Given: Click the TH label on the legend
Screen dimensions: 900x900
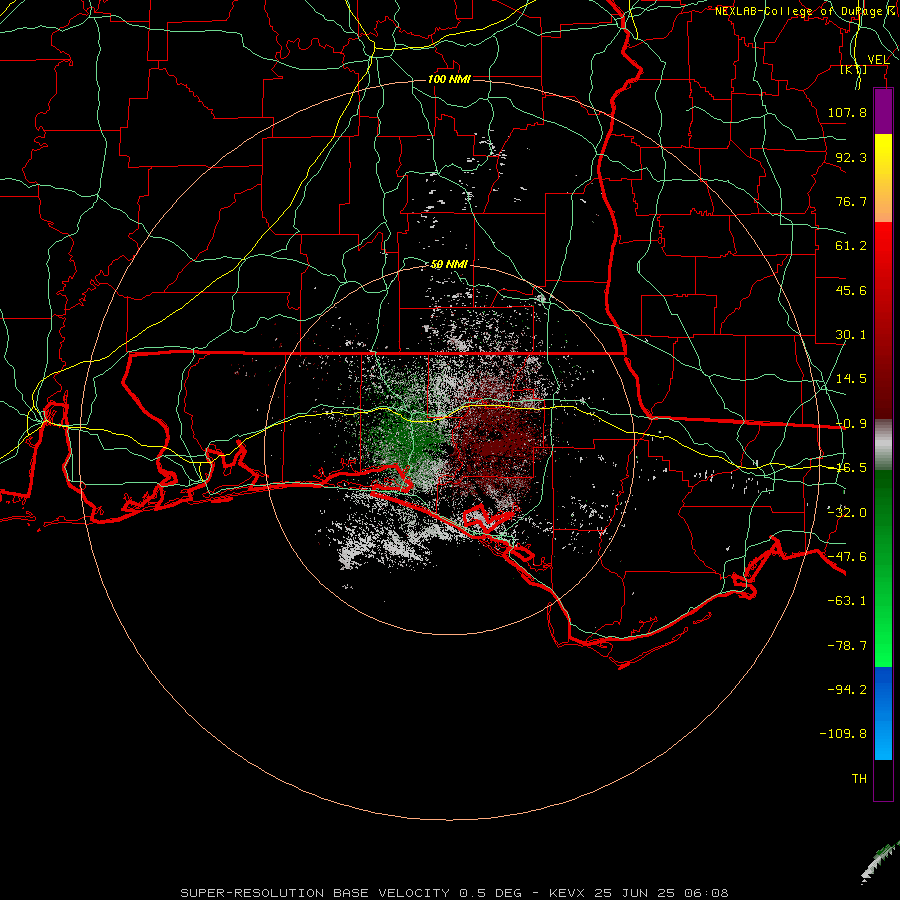Looking at the screenshot, I should pos(859,779).
